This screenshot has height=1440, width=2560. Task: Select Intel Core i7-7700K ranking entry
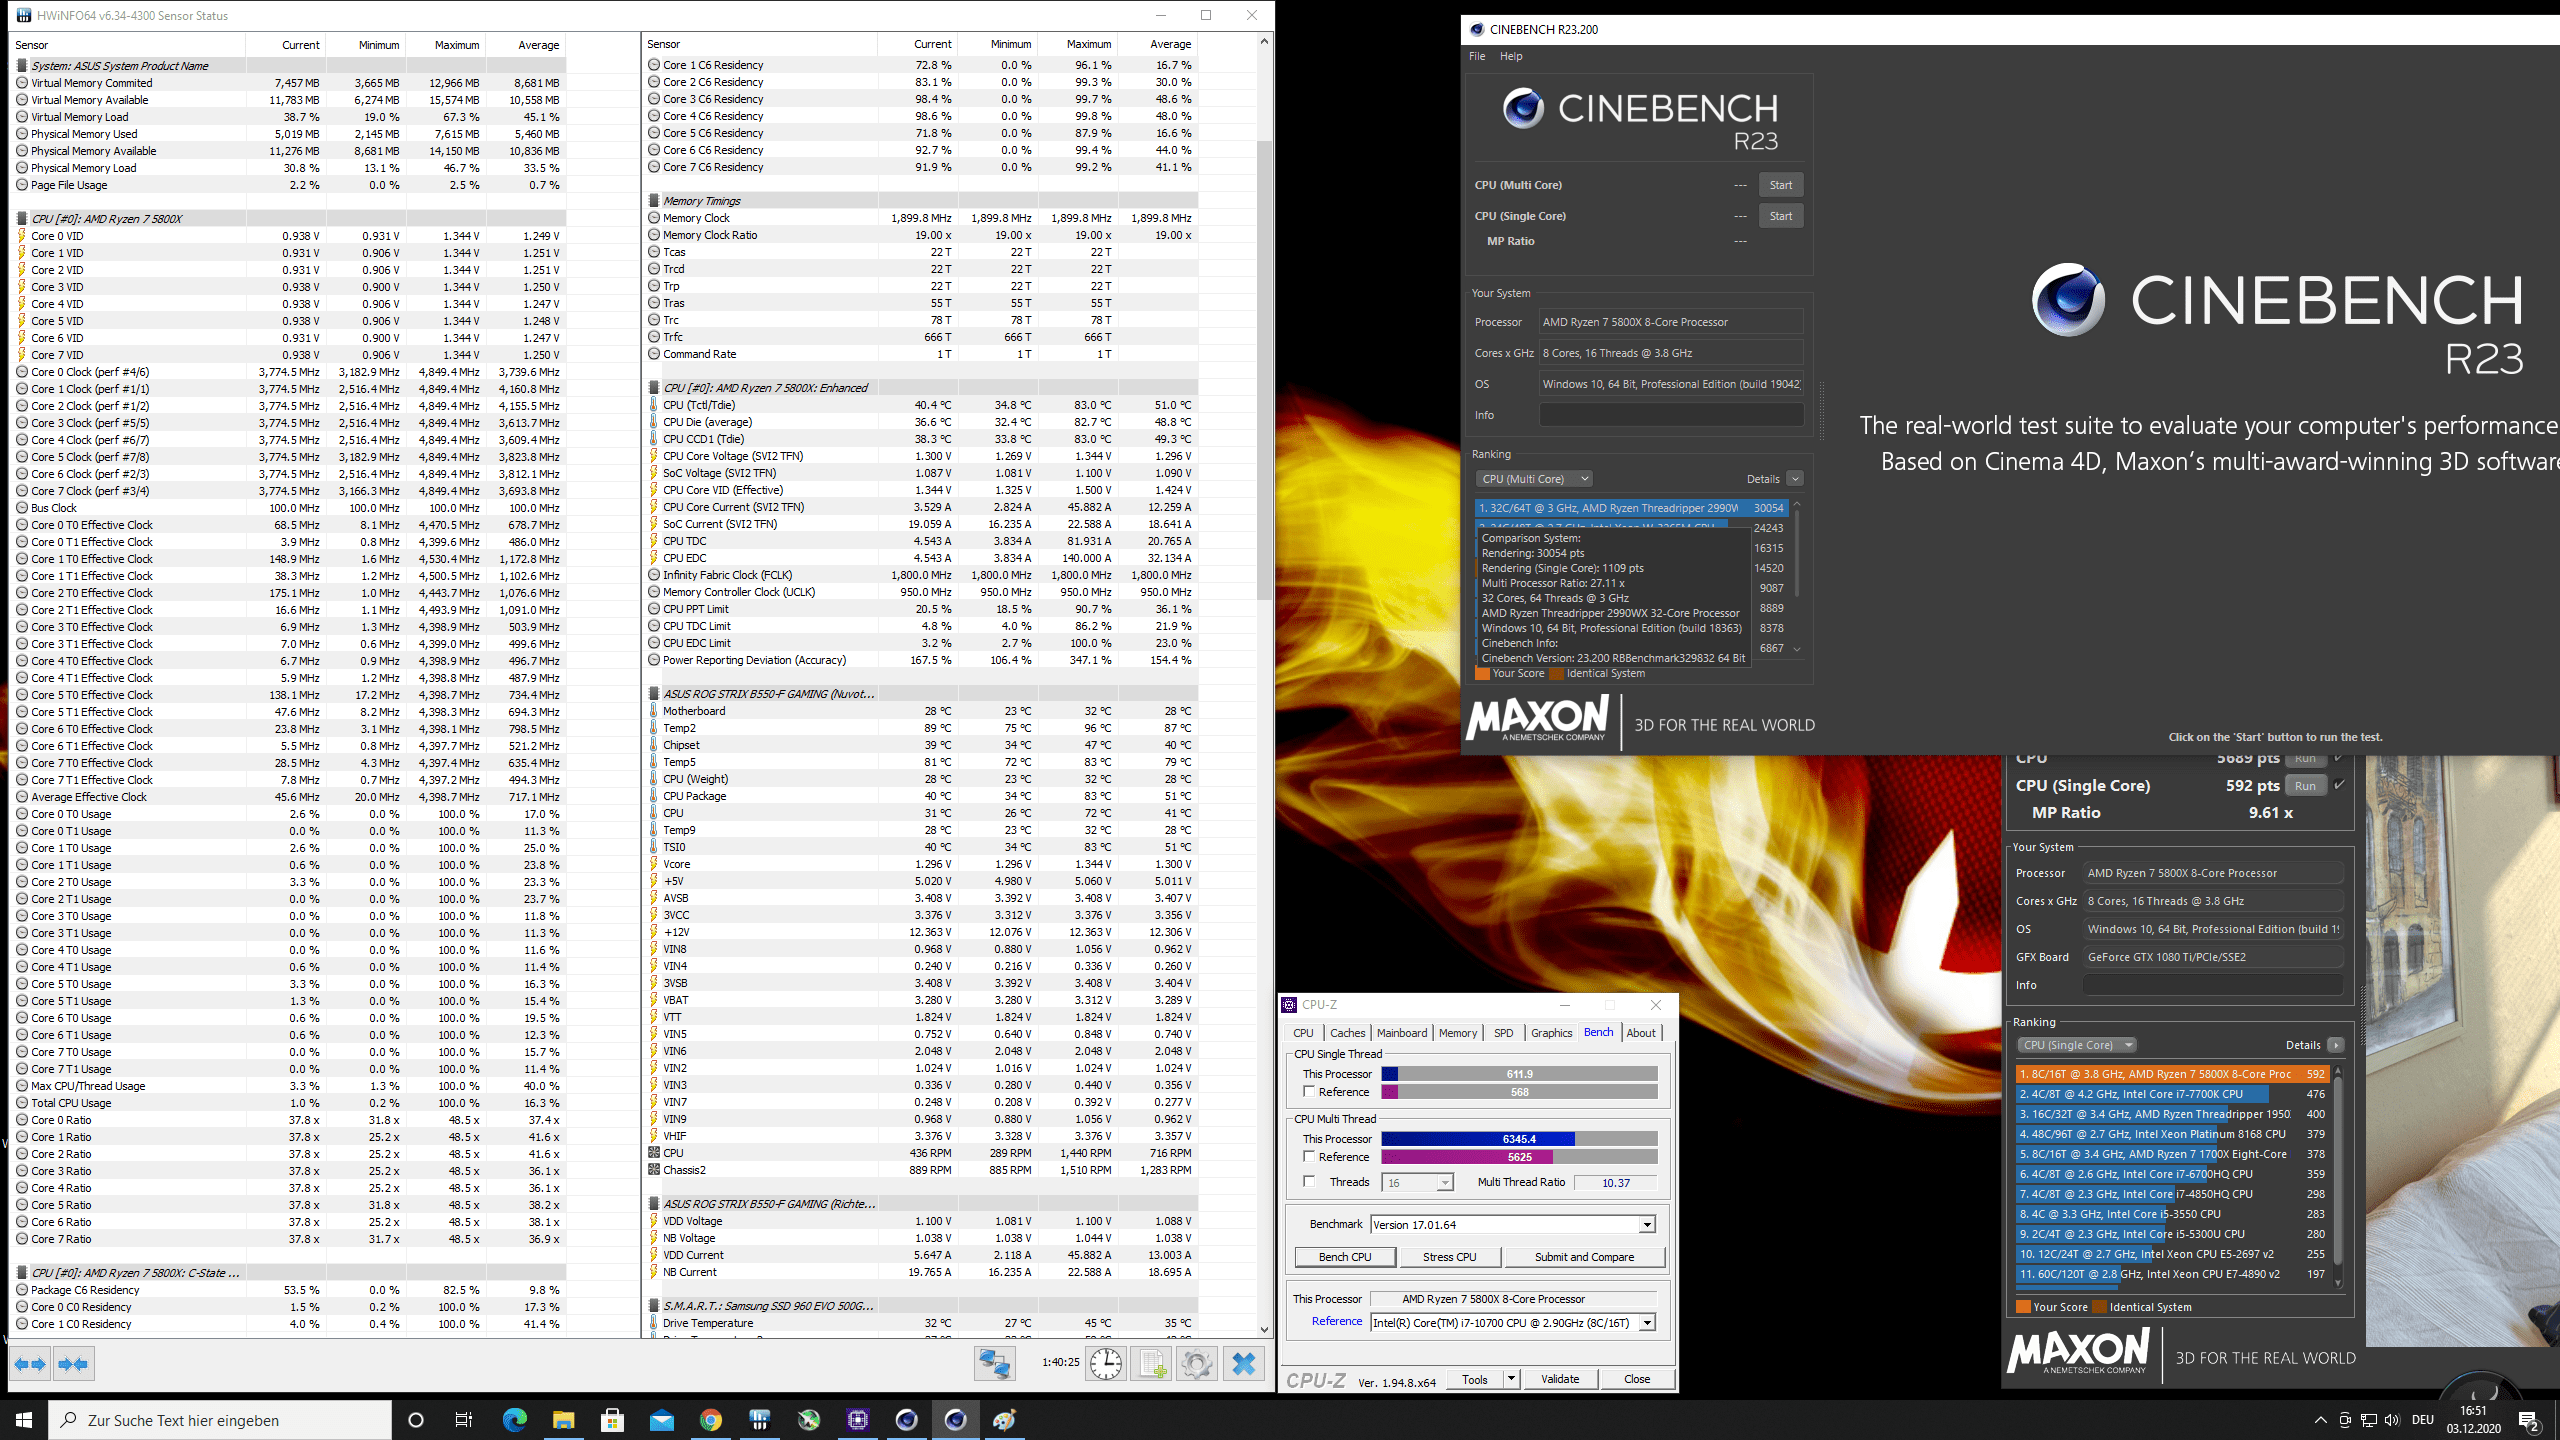click(2171, 1094)
